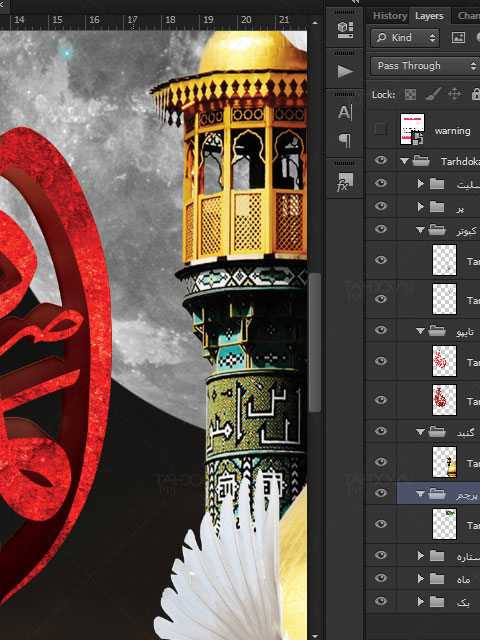The image size is (480, 640).
Task: Click the warning layer thumbnail
Action: (x=412, y=129)
